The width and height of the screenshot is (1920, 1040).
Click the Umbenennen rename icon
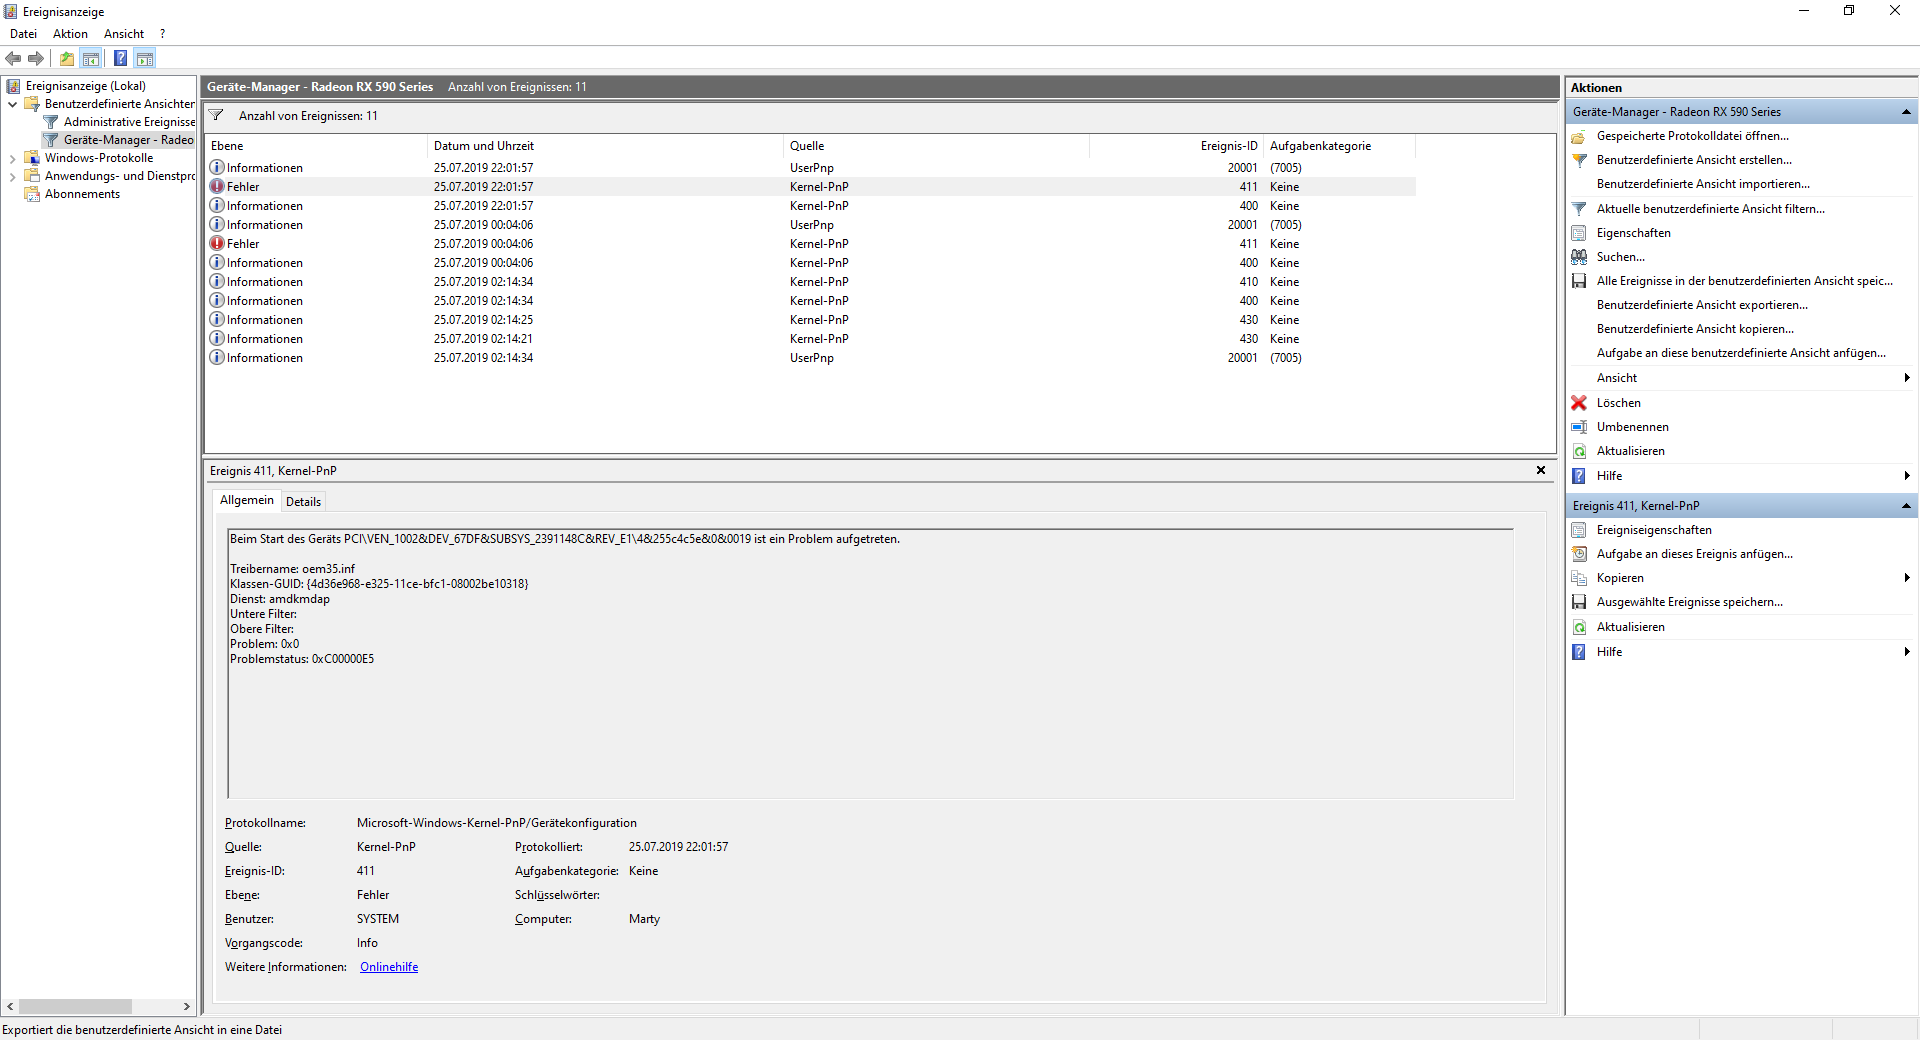[1579, 427]
